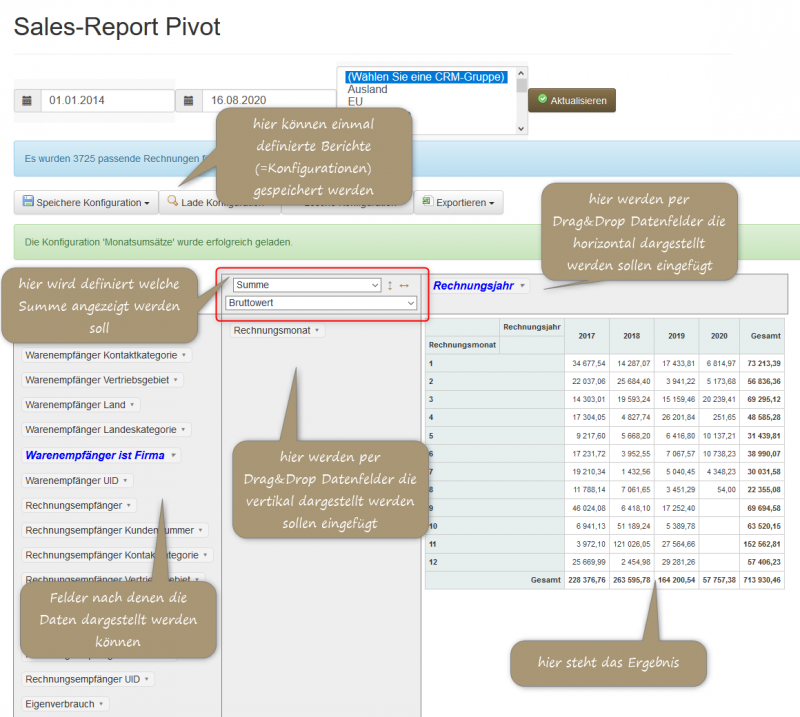800x717 pixels.
Task: Click the green refresh icon on Aktualisieren
Action: [x=545, y=100]
